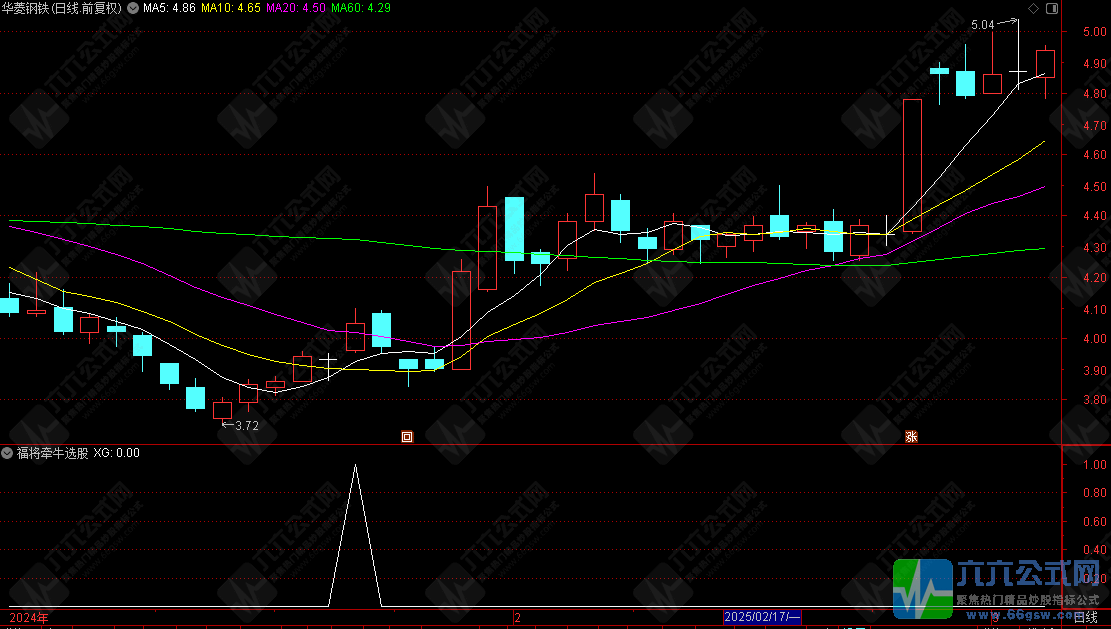The width and height of the screenshot is (1111, 629).
Task: Click the 日线 period label at bottom right
Action: (1085, 618)
